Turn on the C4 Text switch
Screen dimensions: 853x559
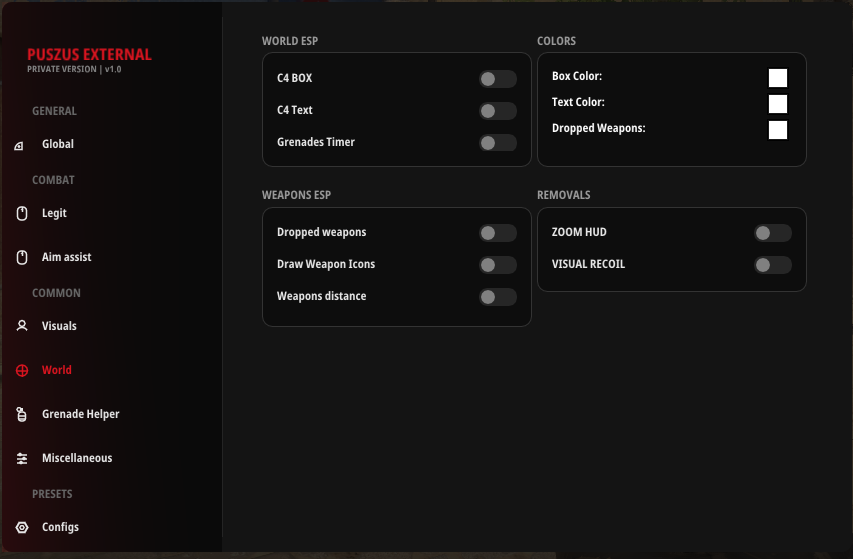point(498,111)
